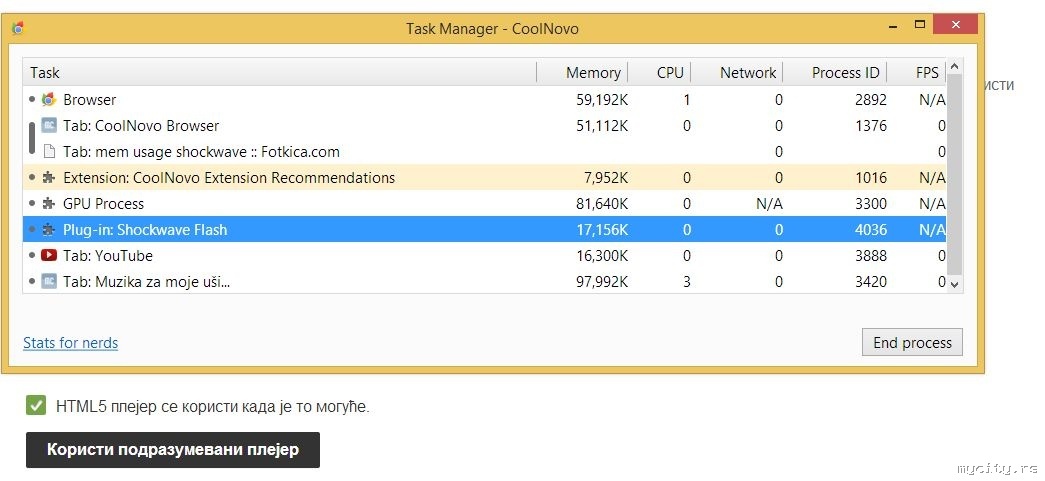The height and width of the screenshot is (481, 1045).
Task: Select the Browser task row
Action: pos(485,100)
